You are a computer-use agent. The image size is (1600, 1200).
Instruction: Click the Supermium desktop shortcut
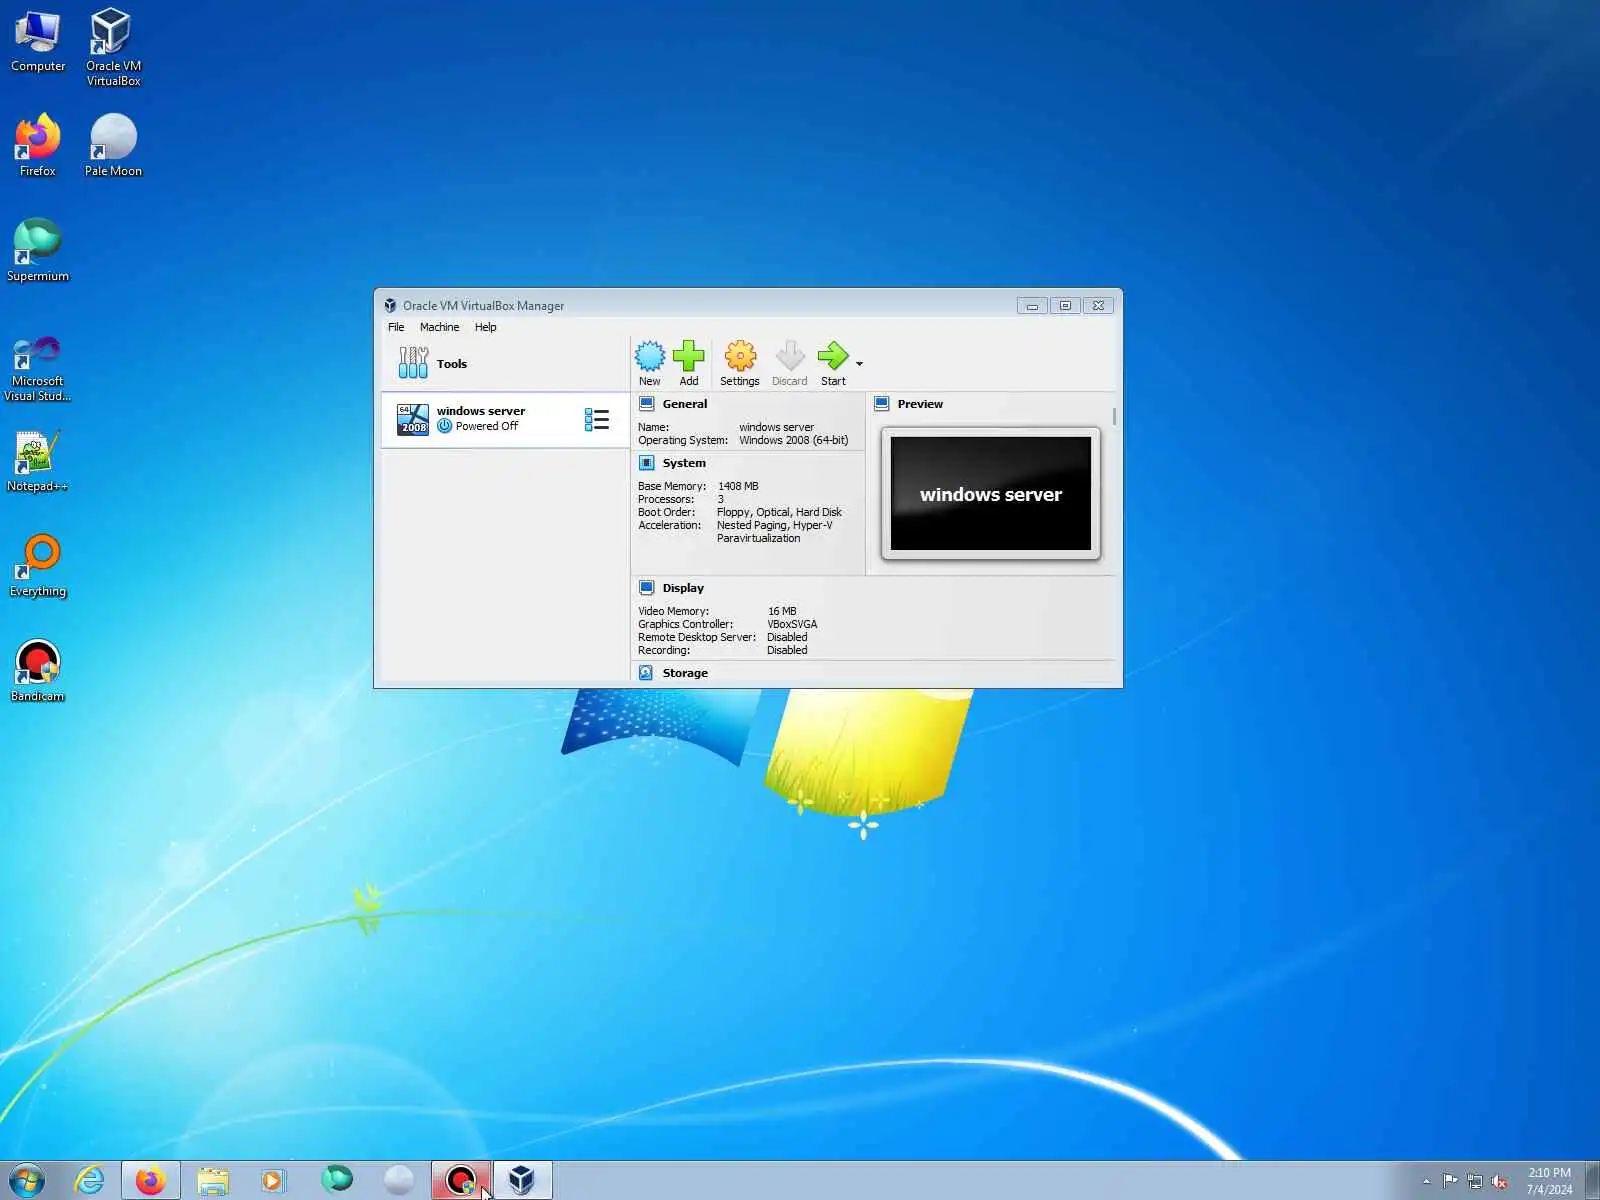(38, 251)
